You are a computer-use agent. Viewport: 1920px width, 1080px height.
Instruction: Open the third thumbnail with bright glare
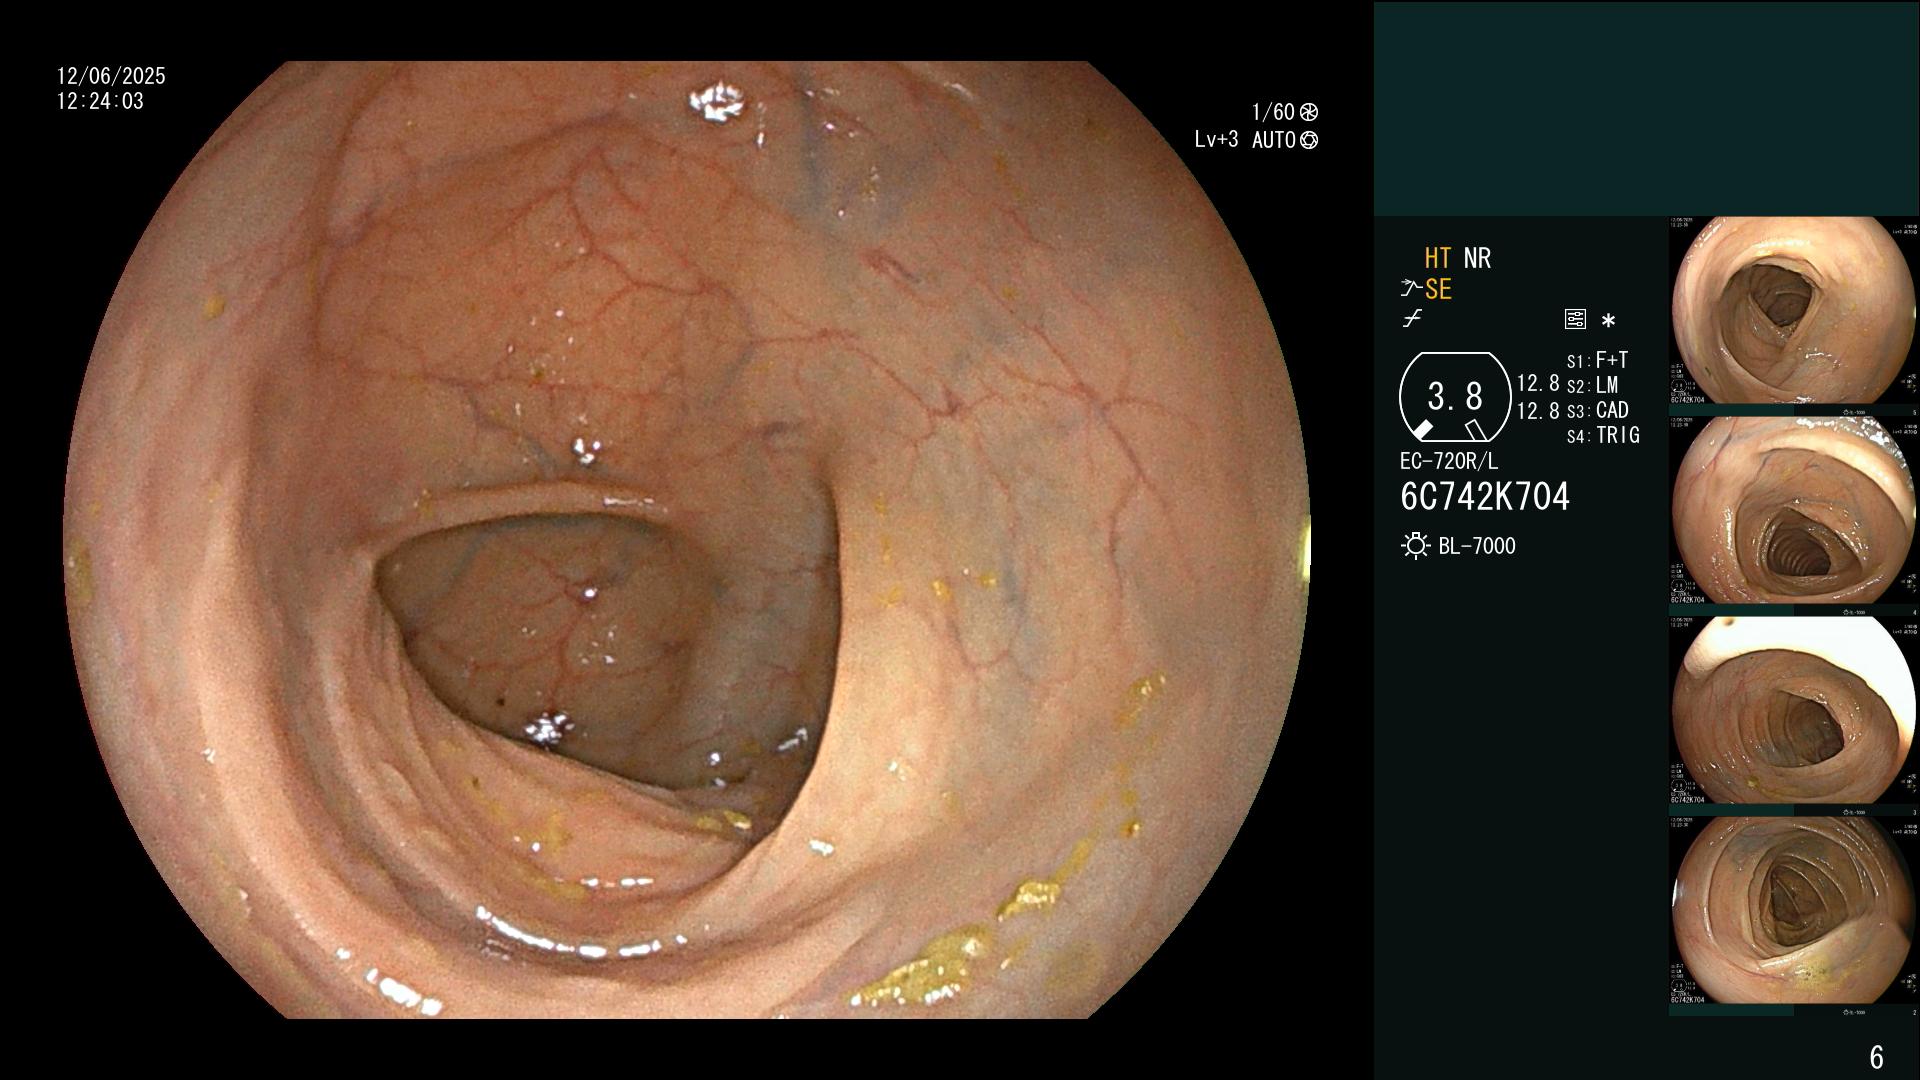(x=1792, y=710)
